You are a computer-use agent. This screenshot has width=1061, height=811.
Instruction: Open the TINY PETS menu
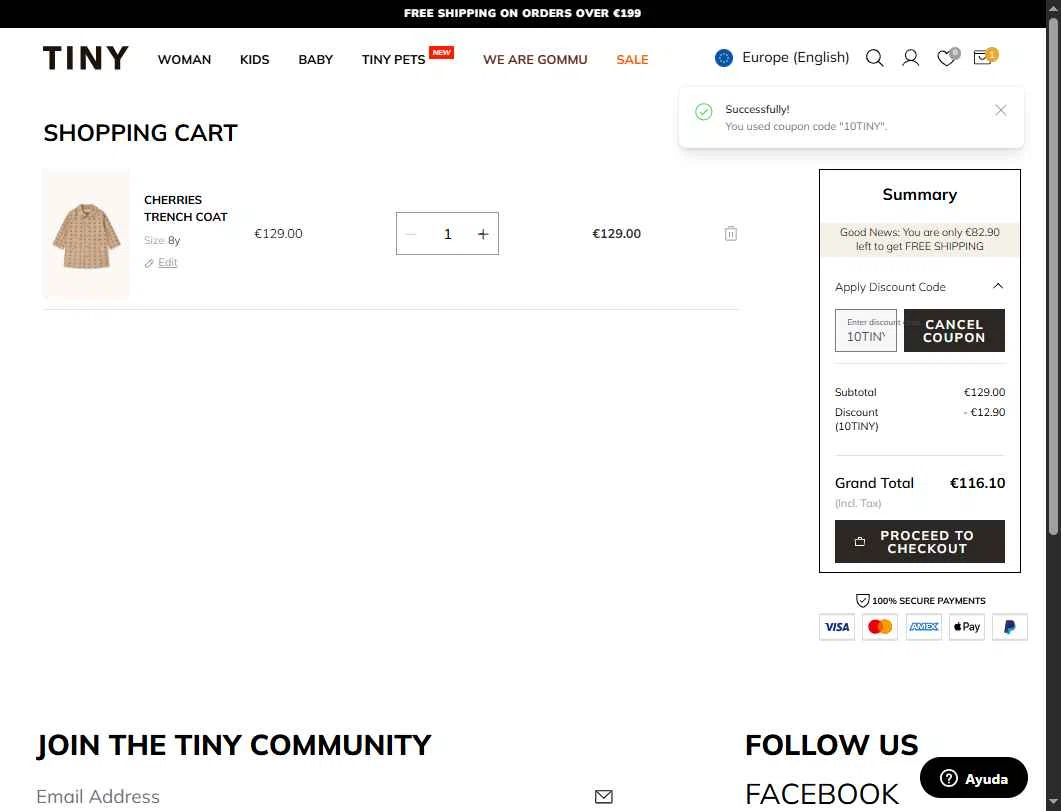(x=393, y=60)
